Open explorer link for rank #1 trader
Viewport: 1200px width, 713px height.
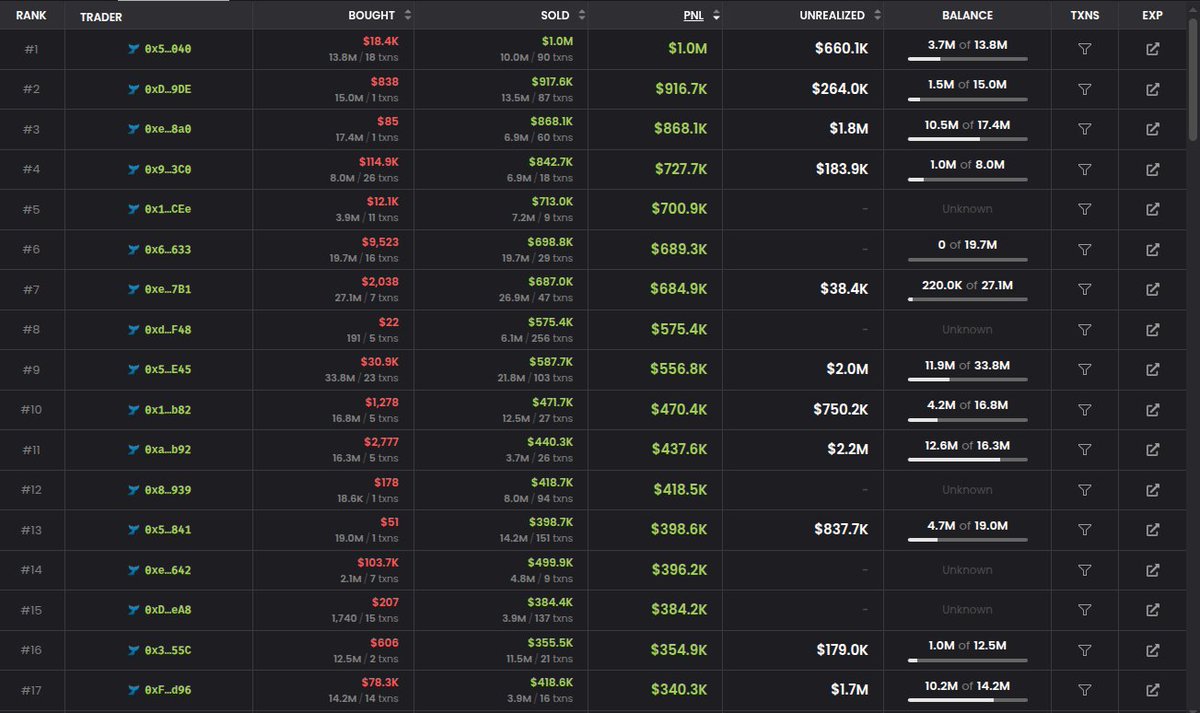(1152, 49)
